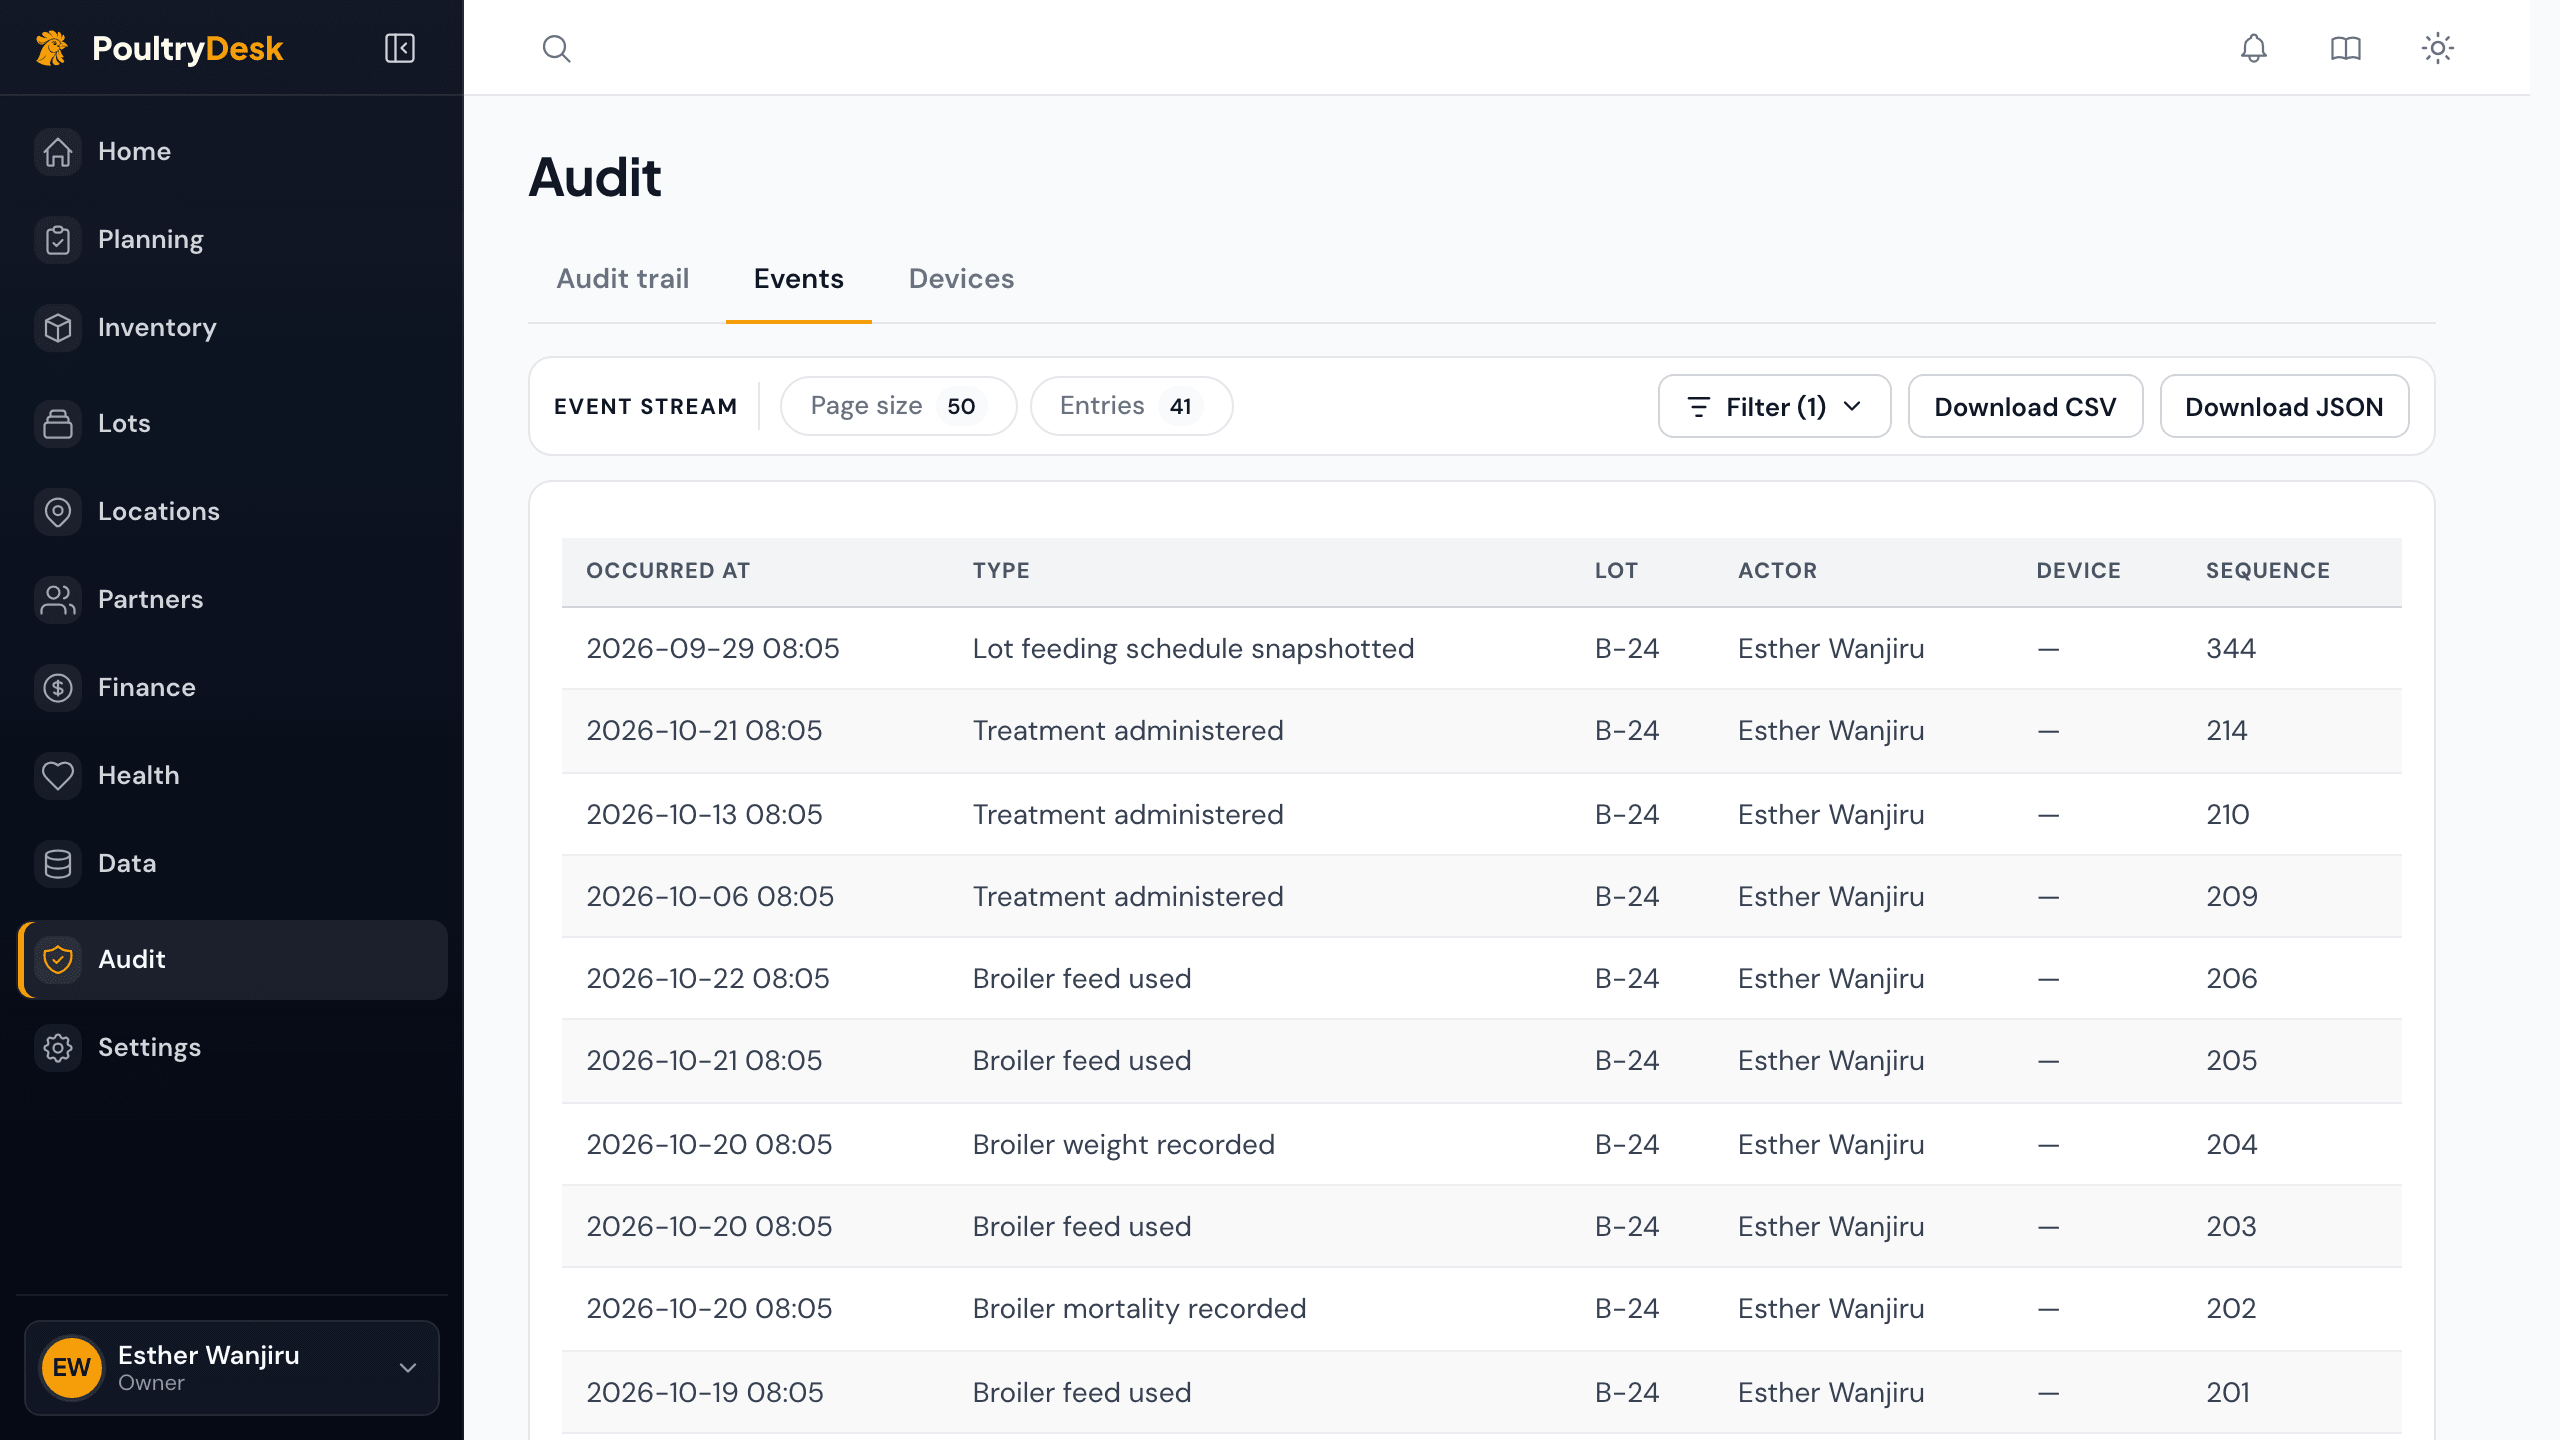Click Type column header
The width and height of the screenshot is (2560, 1440).
tap(1001, 571)
